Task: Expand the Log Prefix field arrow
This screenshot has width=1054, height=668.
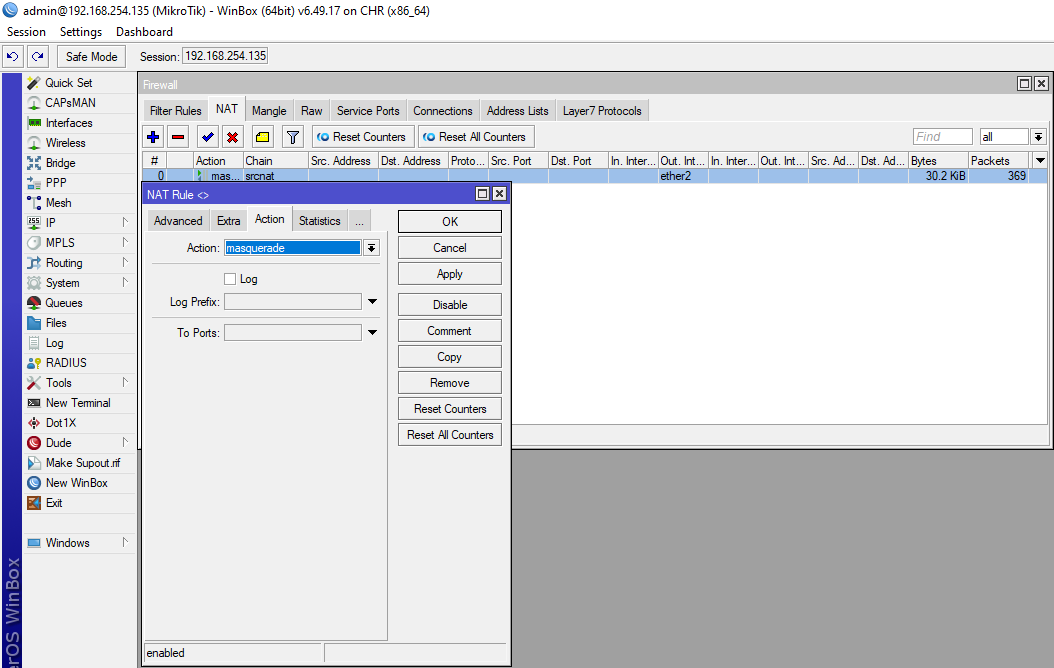Action: (x=372, y=302)
